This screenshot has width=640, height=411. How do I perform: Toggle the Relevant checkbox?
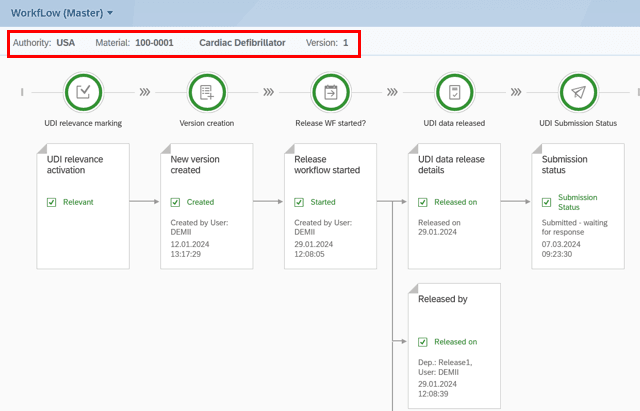click(x=51, y=202)
